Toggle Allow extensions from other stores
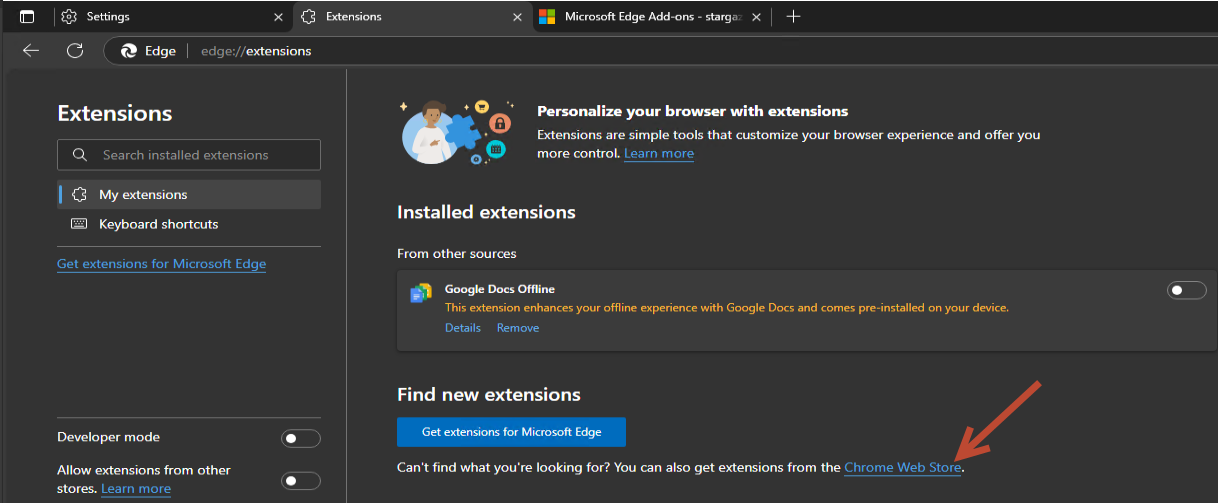Screen dimensions: 1218x503 (301, 481)
